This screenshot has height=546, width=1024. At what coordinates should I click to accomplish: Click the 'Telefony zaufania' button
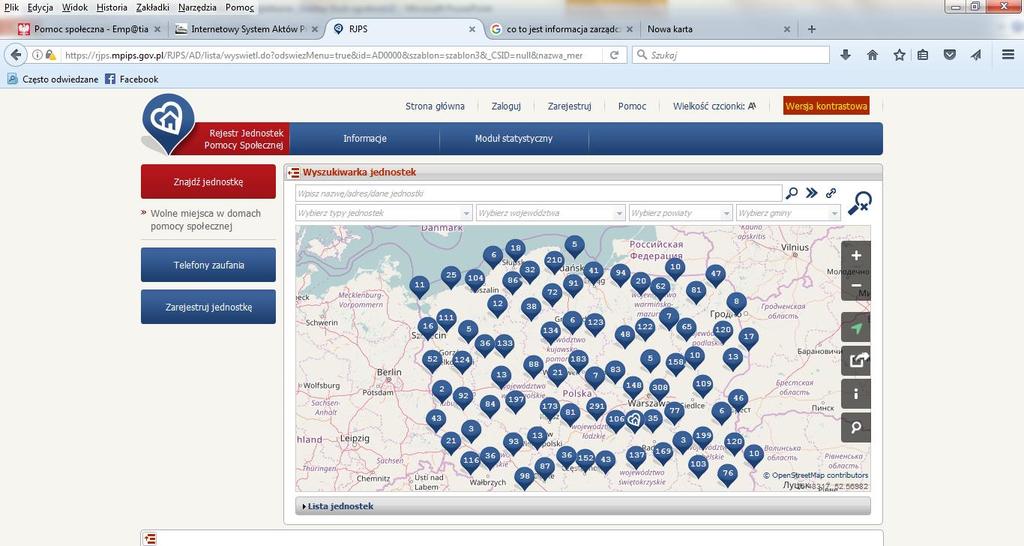click(208, 265)
